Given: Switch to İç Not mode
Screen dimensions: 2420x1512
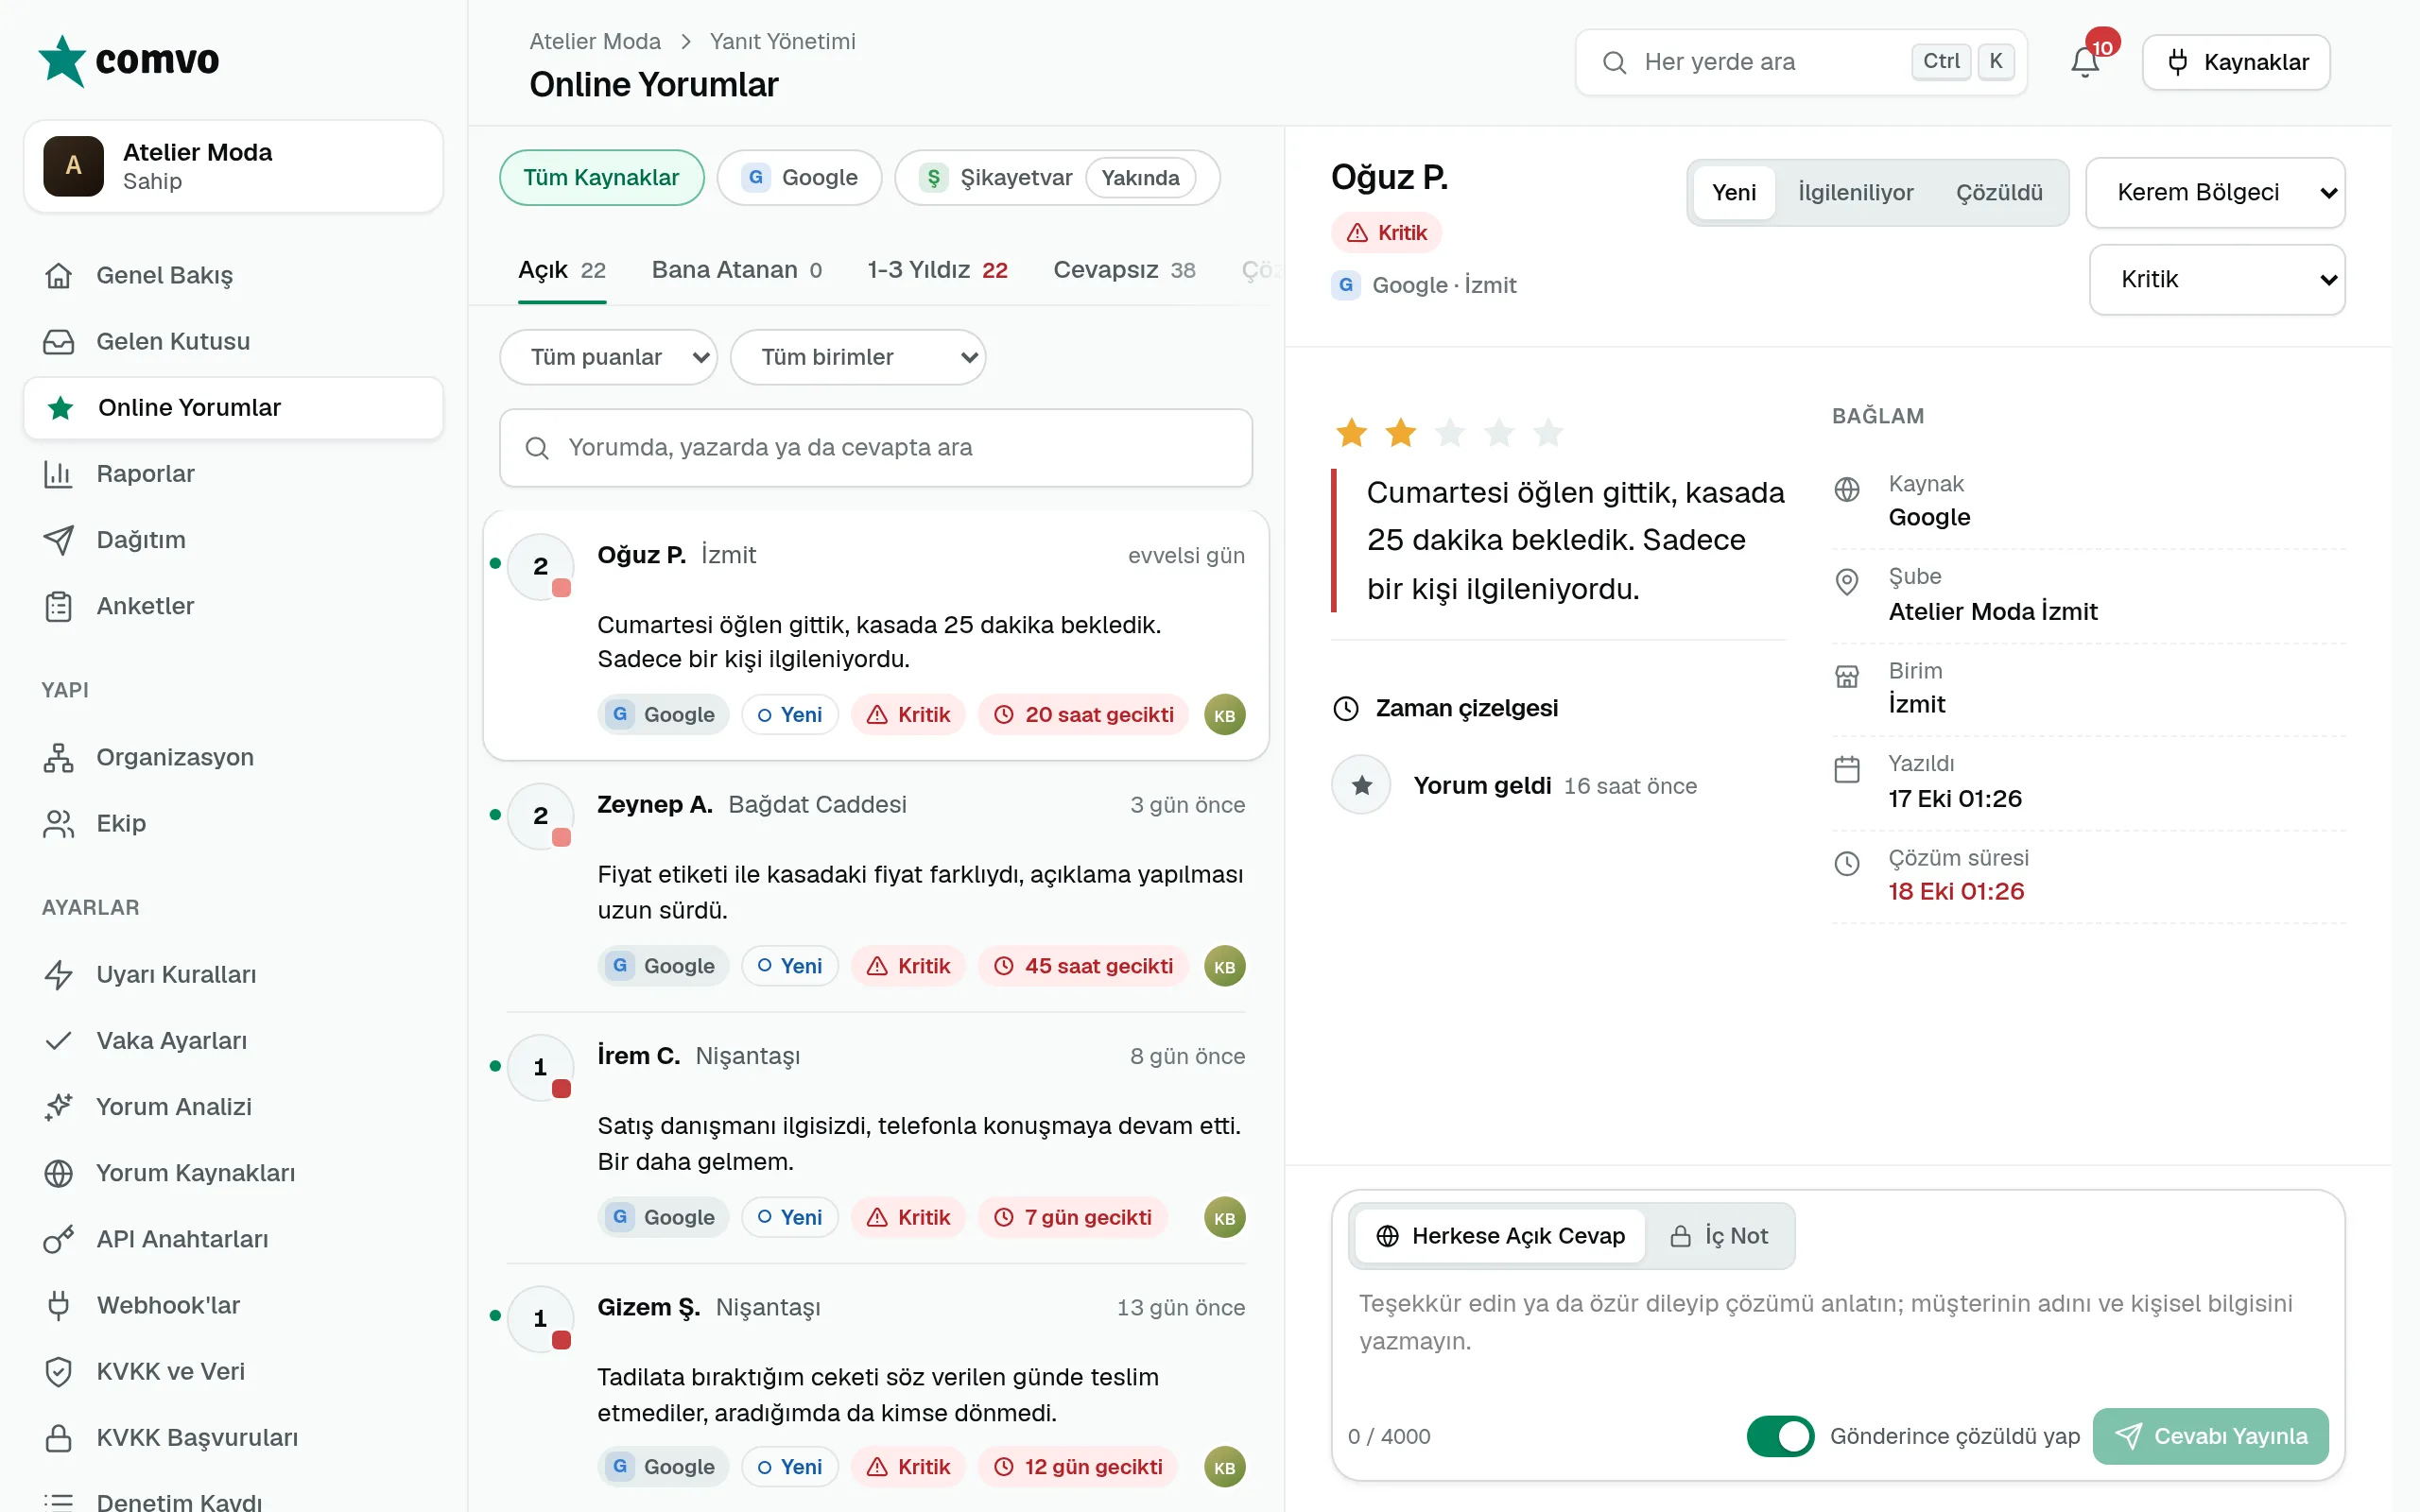Looking at the screenshot, I should coord(1719,1236).
